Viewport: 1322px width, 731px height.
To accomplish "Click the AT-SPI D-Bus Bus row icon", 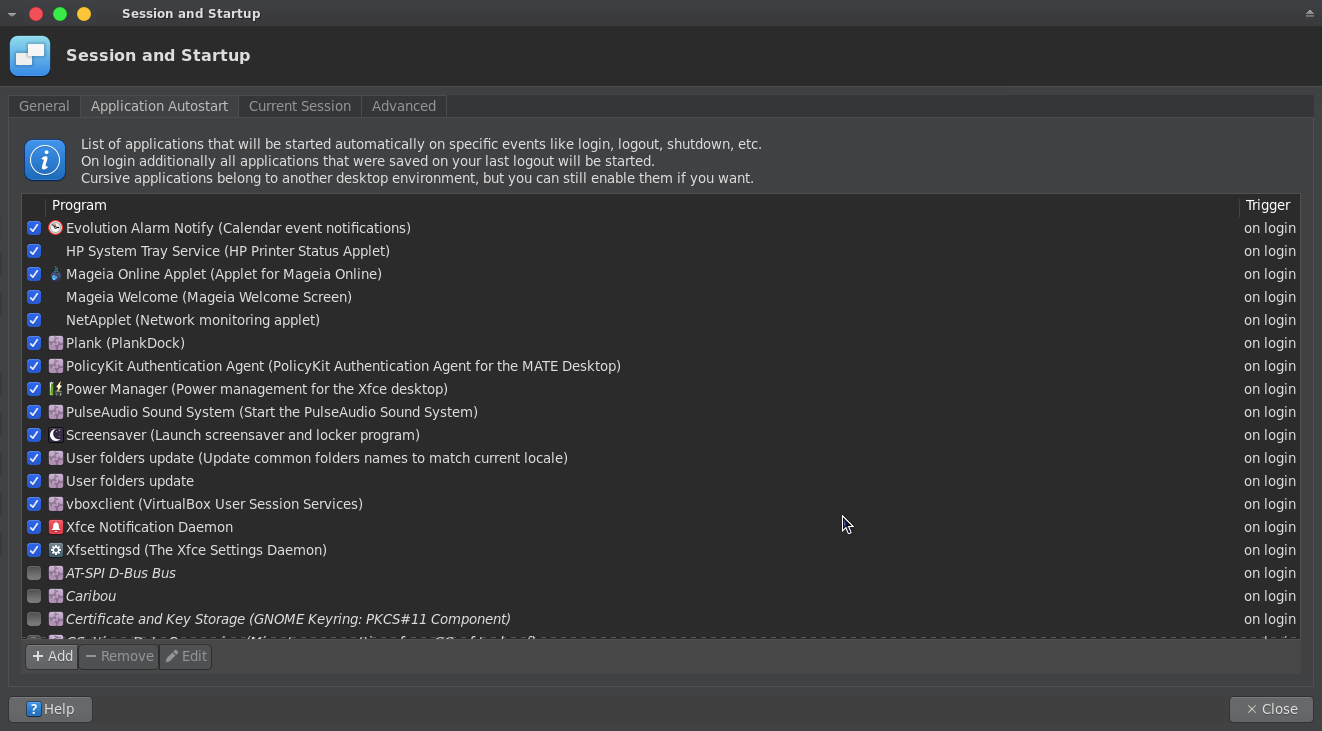I will point(56,573).
